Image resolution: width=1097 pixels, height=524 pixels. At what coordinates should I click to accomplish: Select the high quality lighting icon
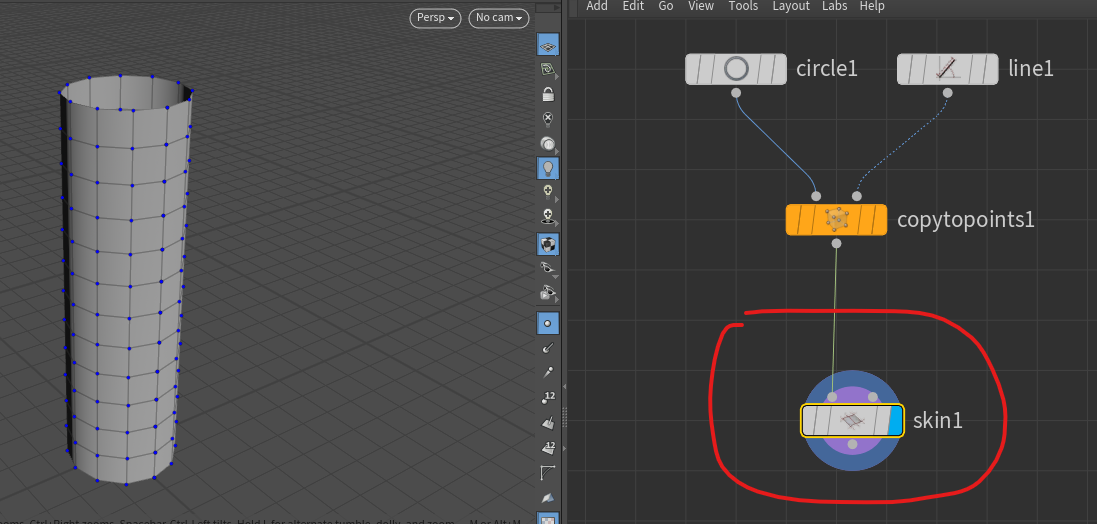coord(548,192)
